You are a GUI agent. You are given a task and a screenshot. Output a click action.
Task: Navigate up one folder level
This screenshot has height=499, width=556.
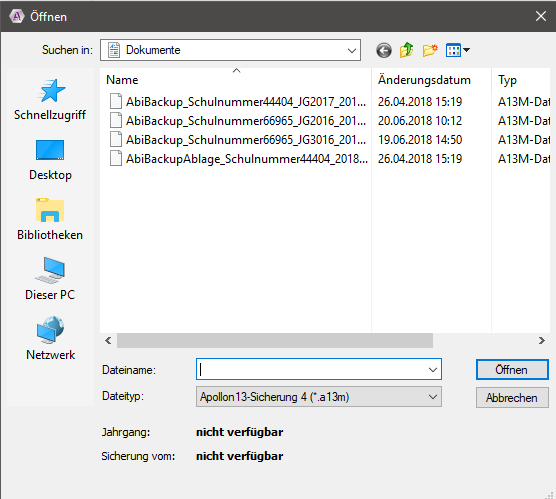[x=407, y=50]
